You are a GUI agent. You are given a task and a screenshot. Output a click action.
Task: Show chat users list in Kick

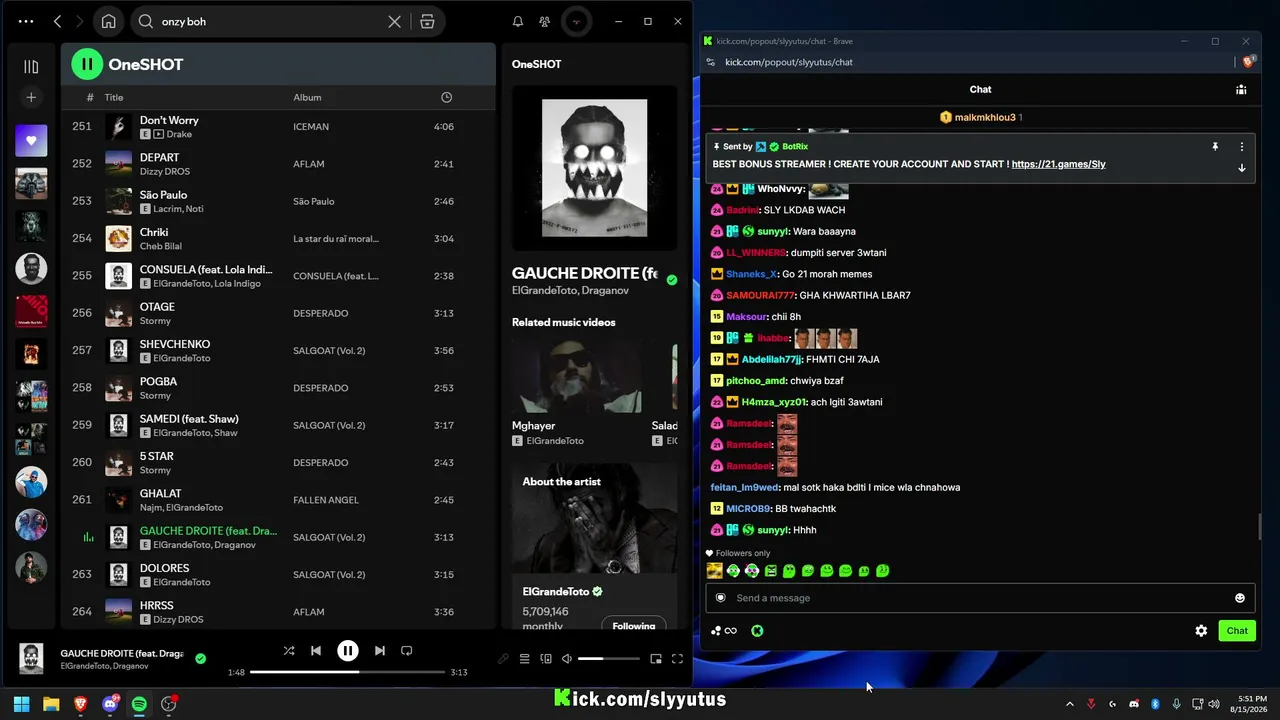(x=1241, y=89)
